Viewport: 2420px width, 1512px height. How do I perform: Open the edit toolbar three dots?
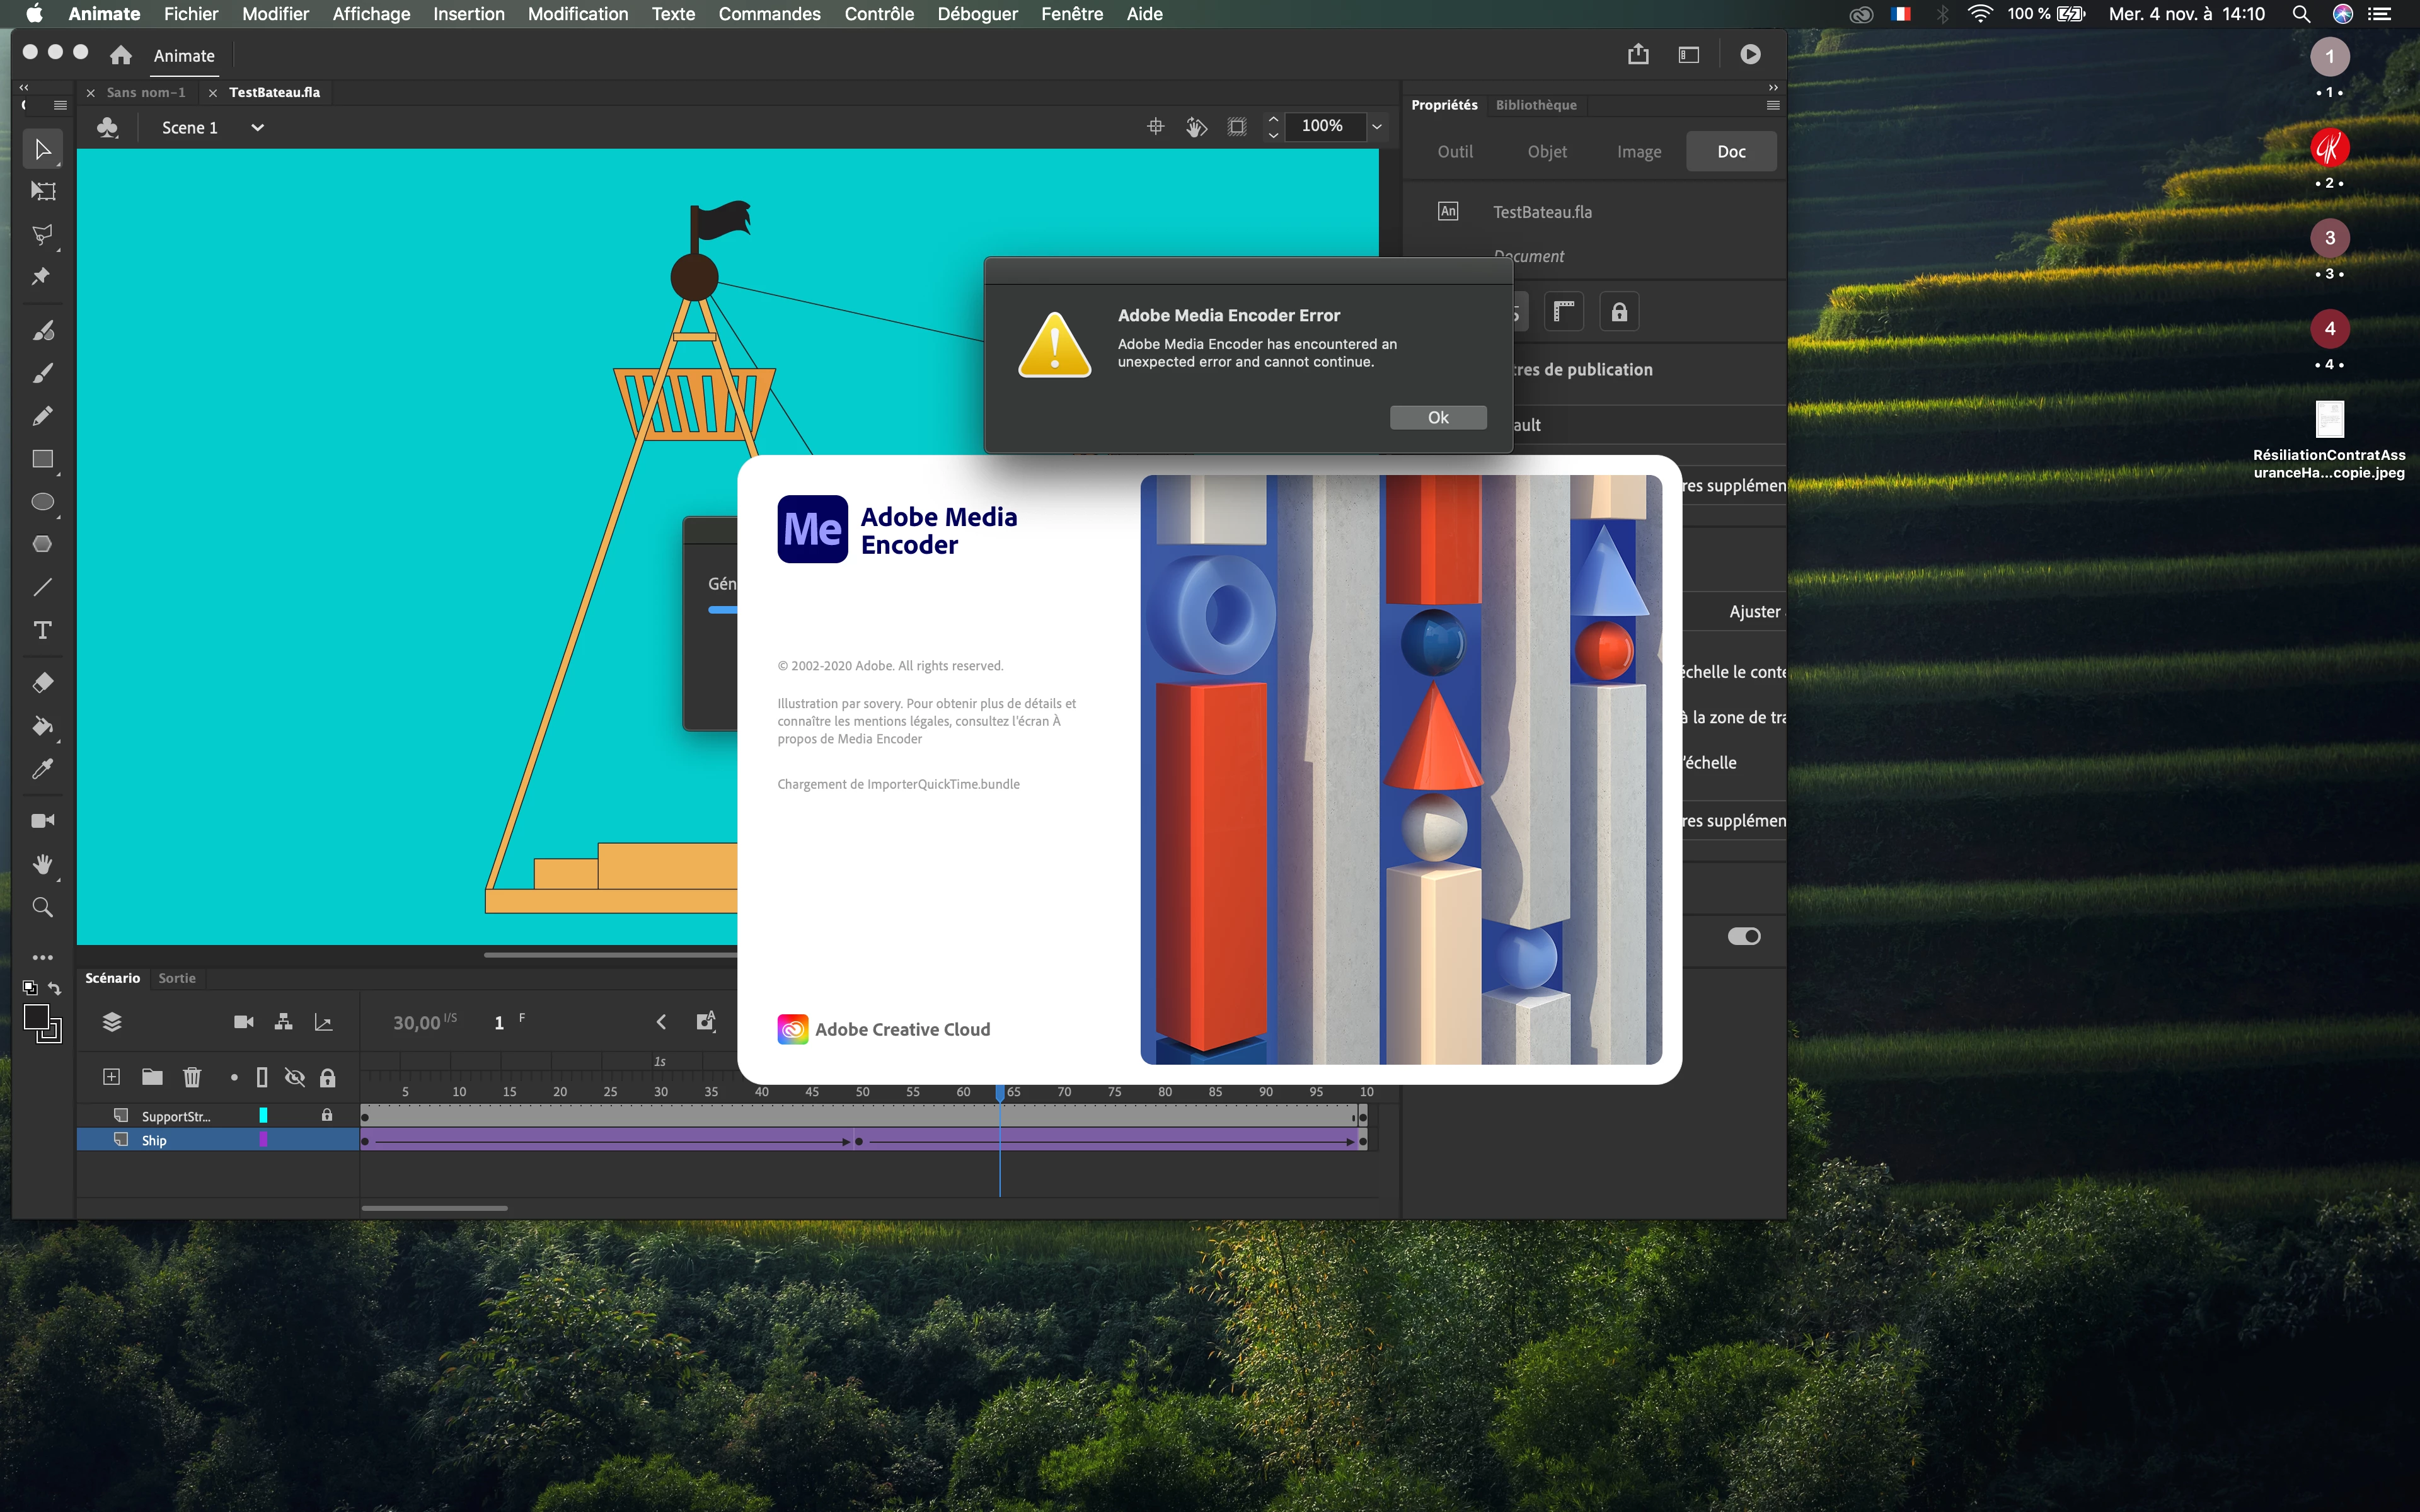(42, 957)
